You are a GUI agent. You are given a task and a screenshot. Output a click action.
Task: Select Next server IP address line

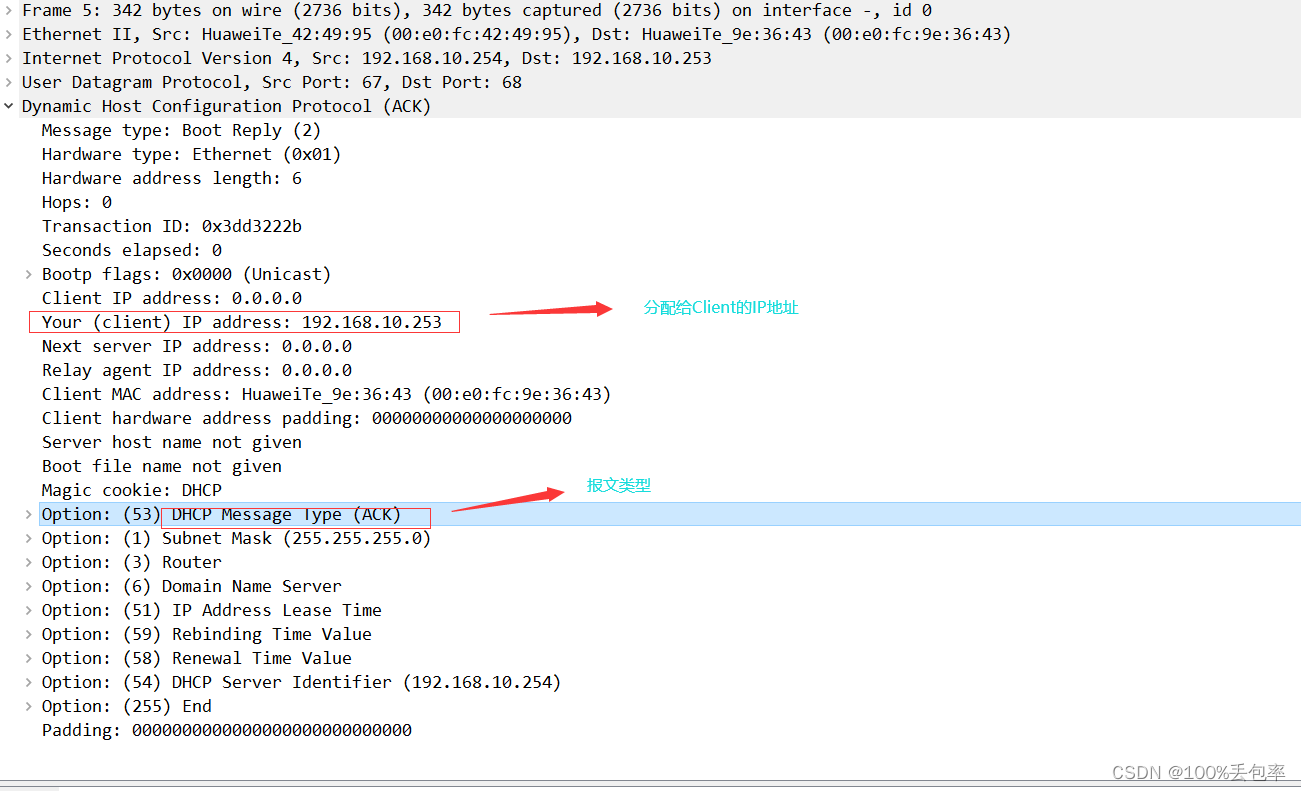(x=196, y=347)
